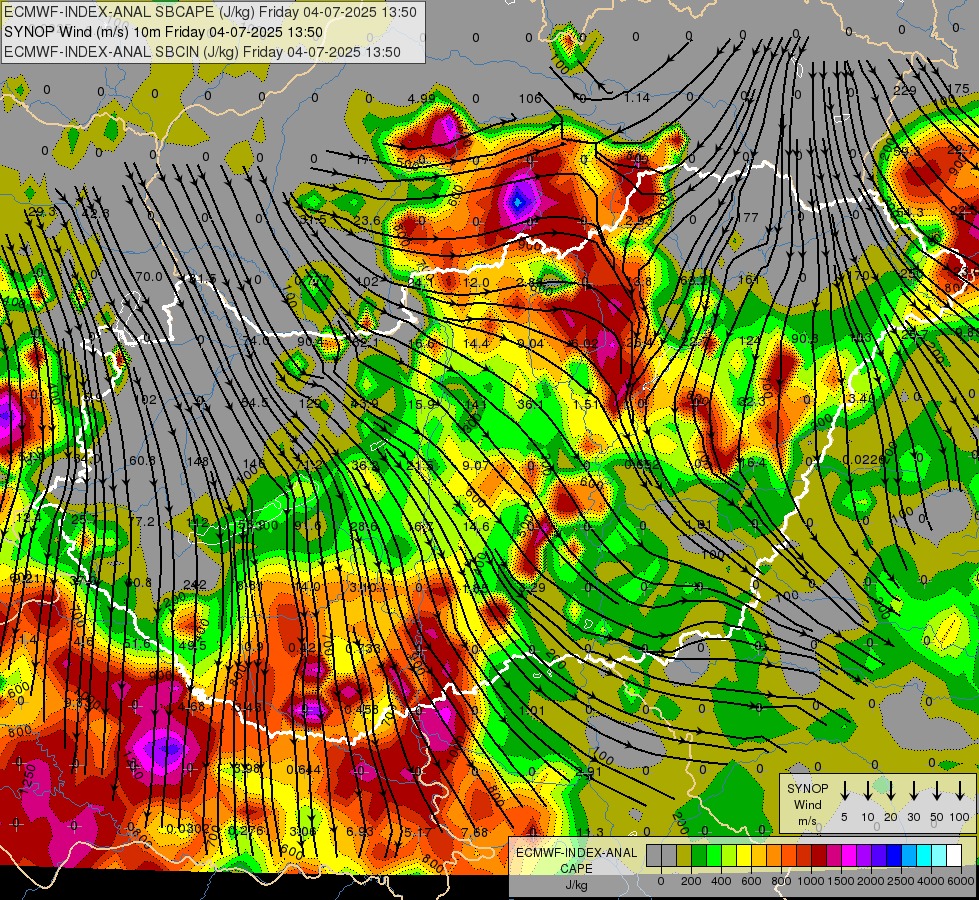Click the 1.14 value on the map
Viewport: 979px width, 900px height.
(x=637, y=98)
